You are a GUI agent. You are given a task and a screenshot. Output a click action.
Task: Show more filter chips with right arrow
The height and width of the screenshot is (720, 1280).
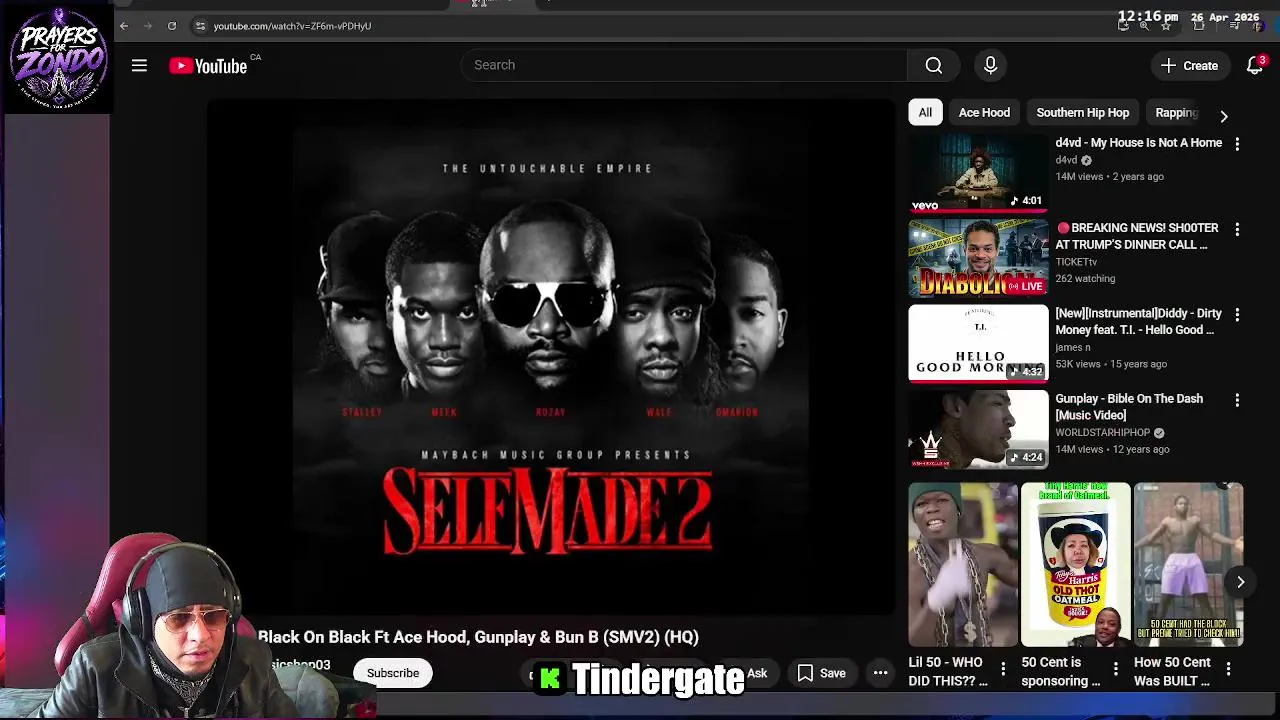pos(1223,116)
